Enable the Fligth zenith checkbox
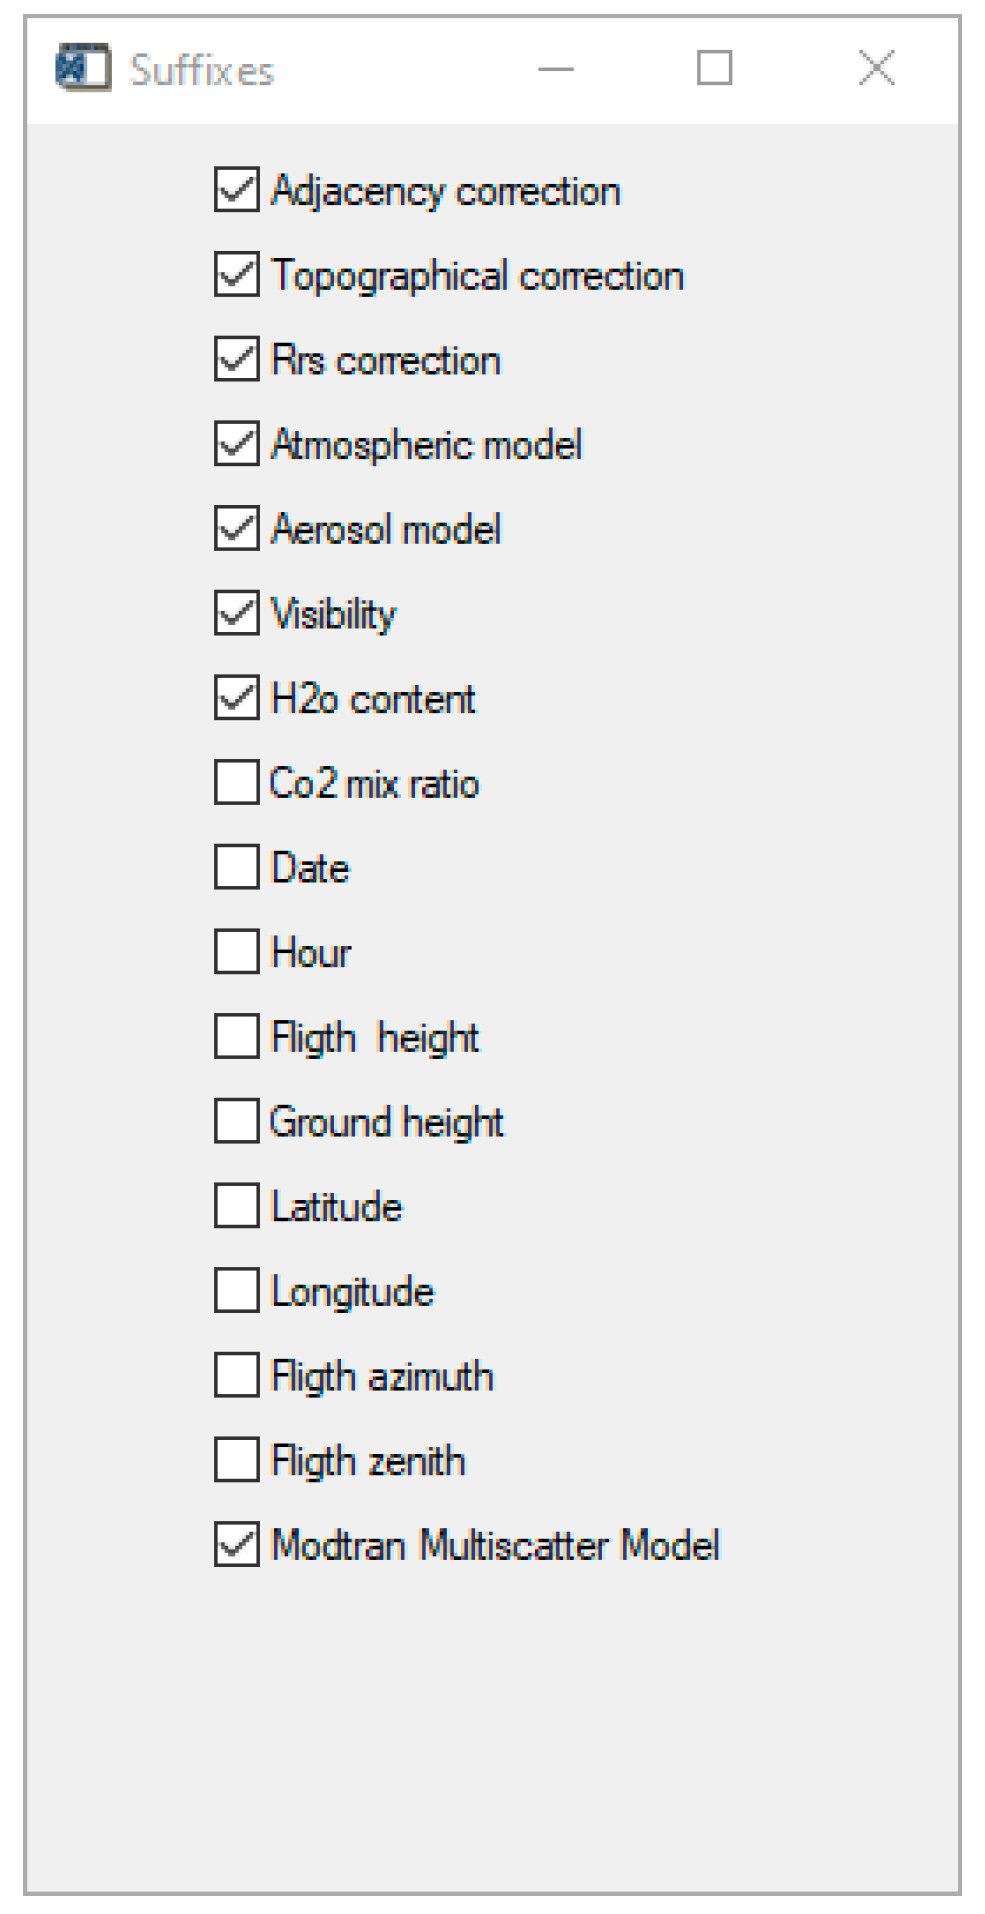Viewport: 985px width, 1914px height. (236, 1460)
